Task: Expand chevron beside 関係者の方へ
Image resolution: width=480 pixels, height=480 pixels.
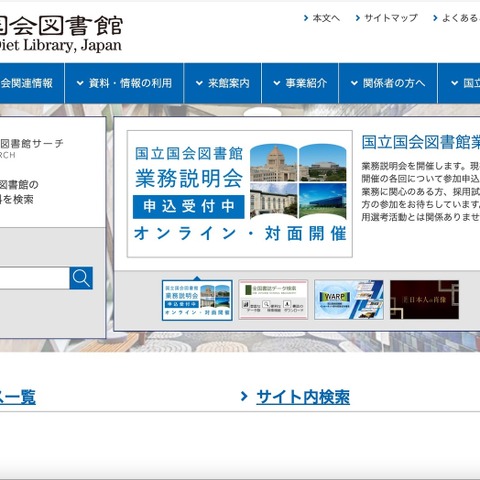Action: pyautogui.click(x=354, y=83)
